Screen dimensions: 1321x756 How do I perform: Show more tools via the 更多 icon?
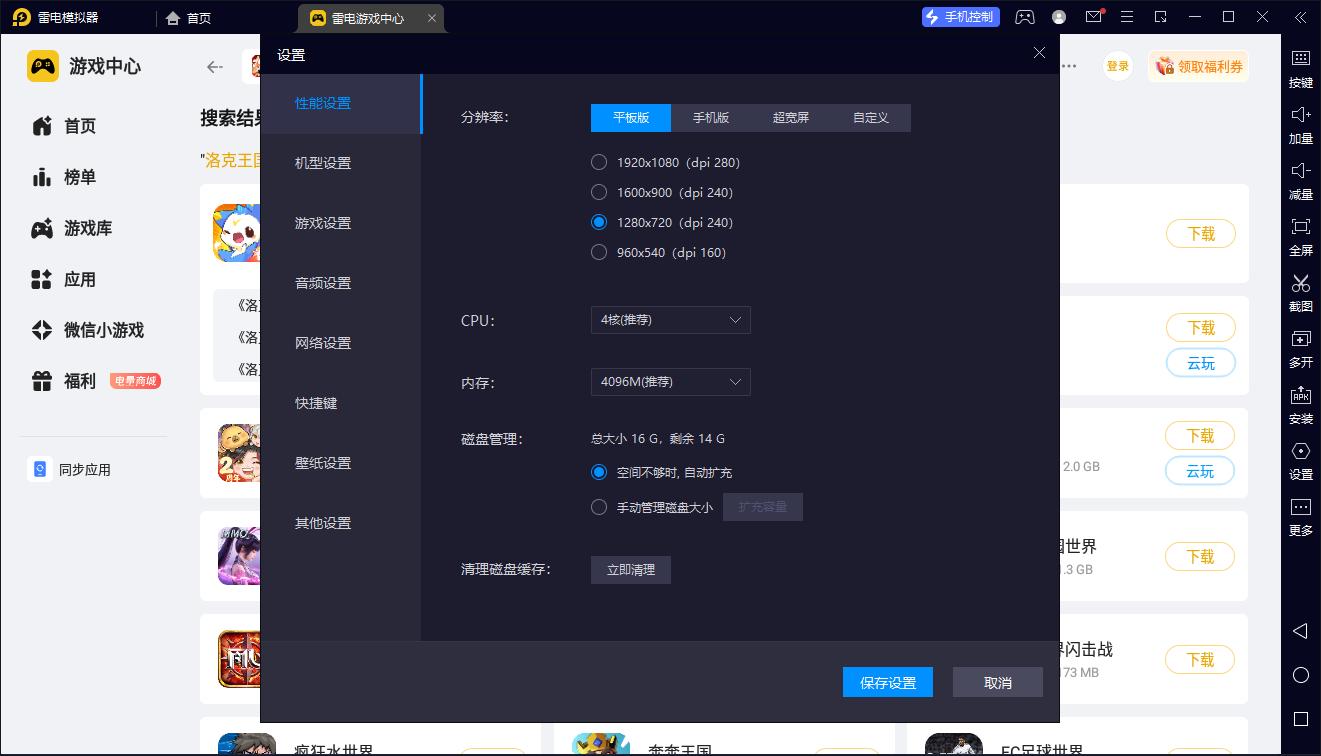click(x=1300, y=515)
